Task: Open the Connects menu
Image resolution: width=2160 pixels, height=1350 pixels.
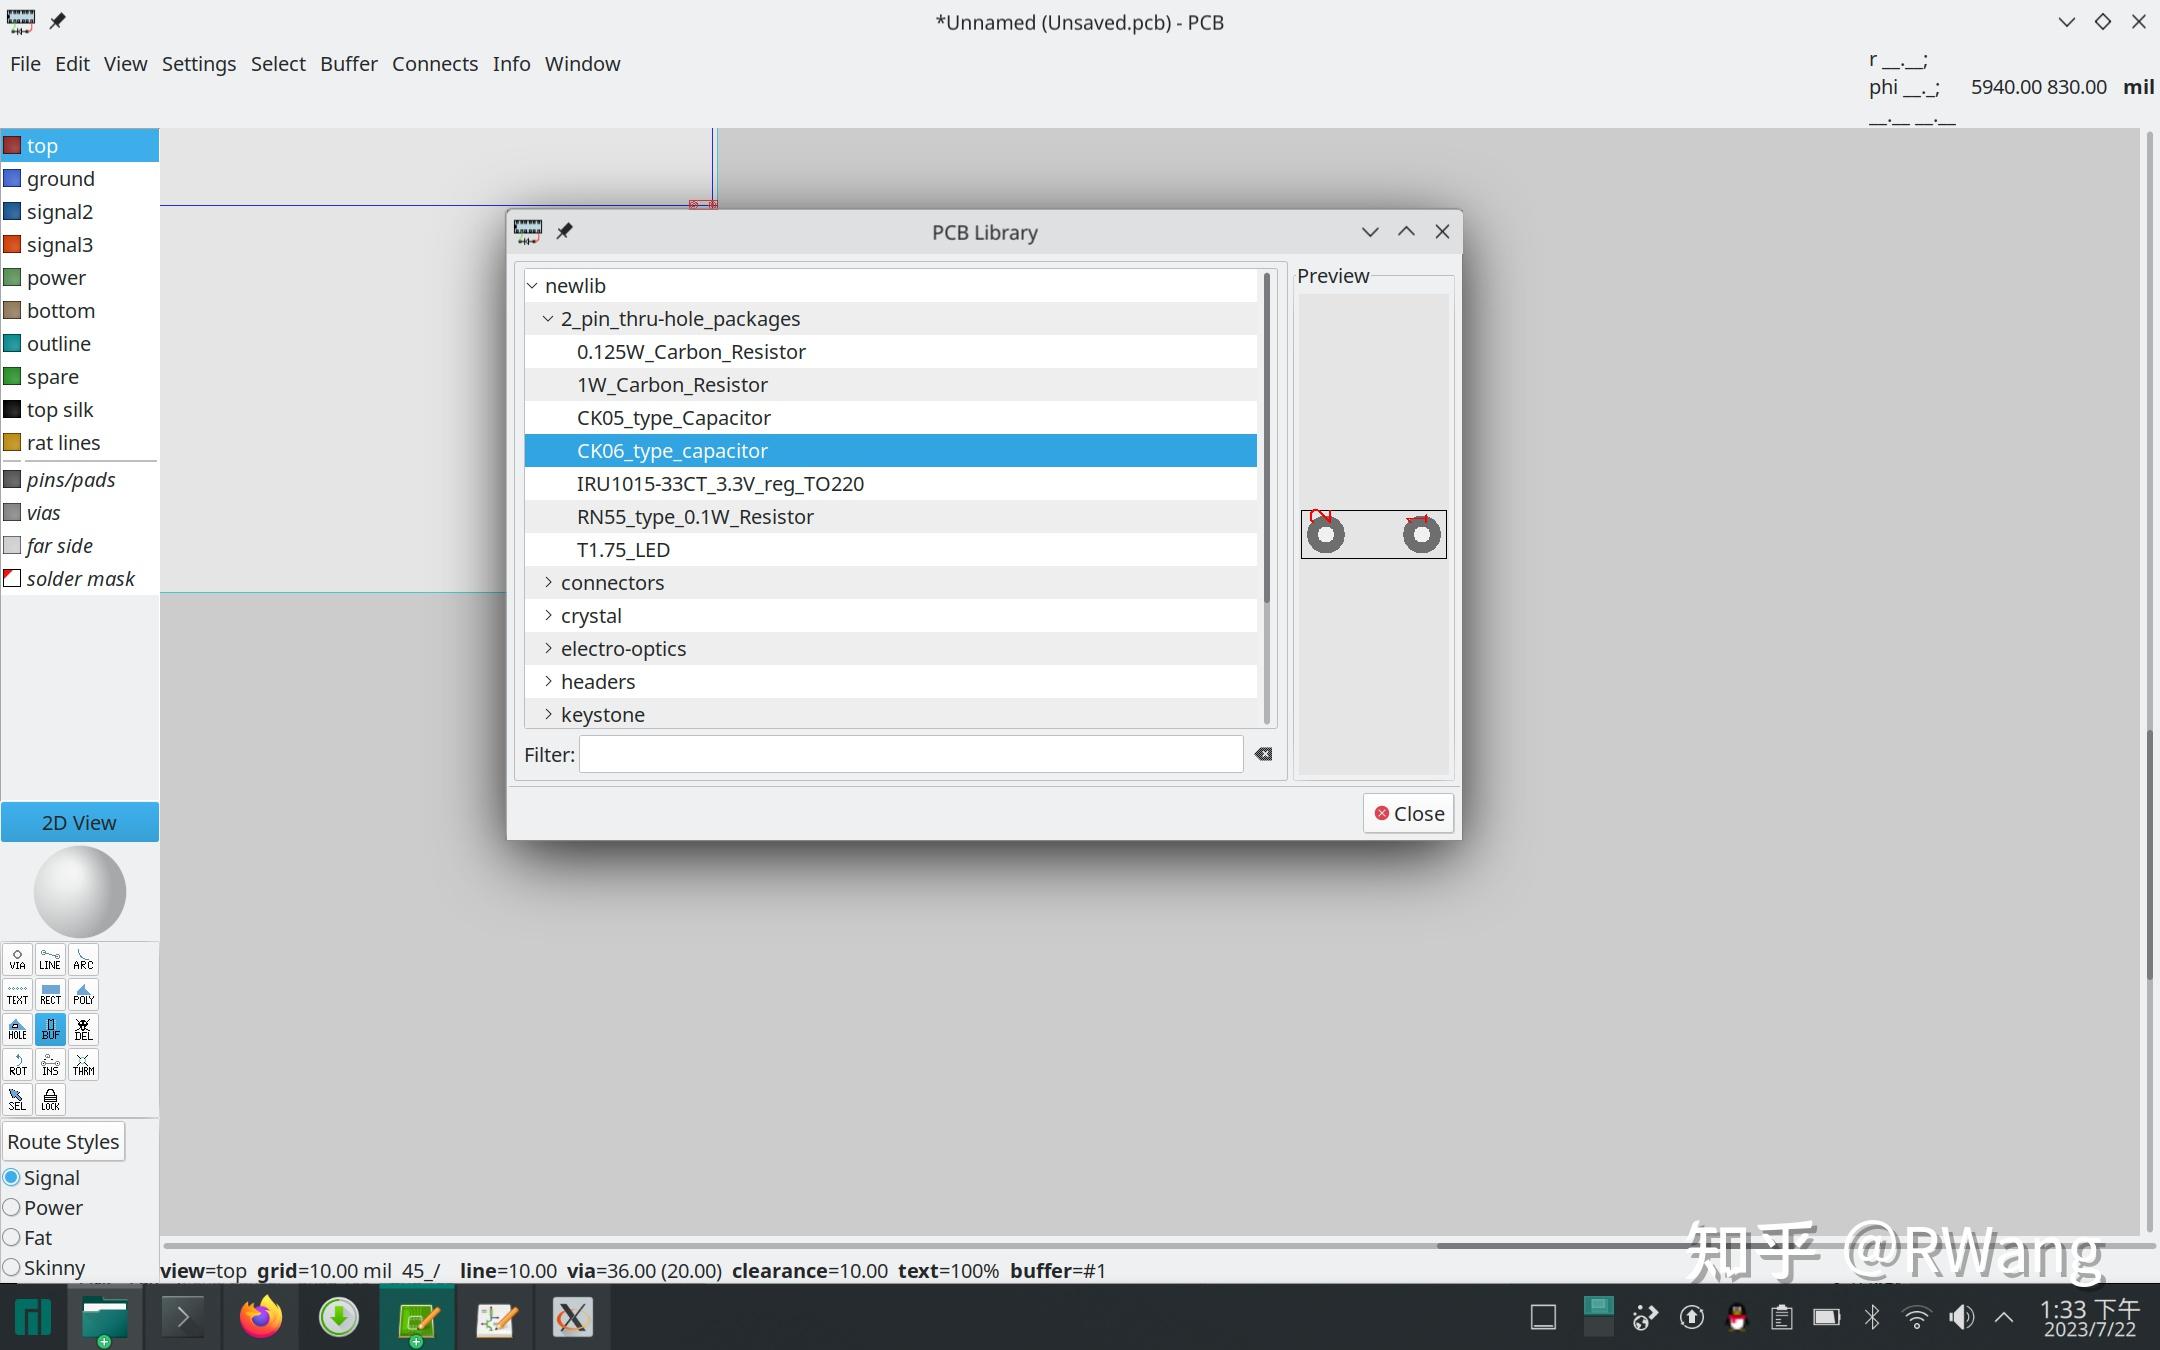Action: pyautogui.click(x=434, y=64)
